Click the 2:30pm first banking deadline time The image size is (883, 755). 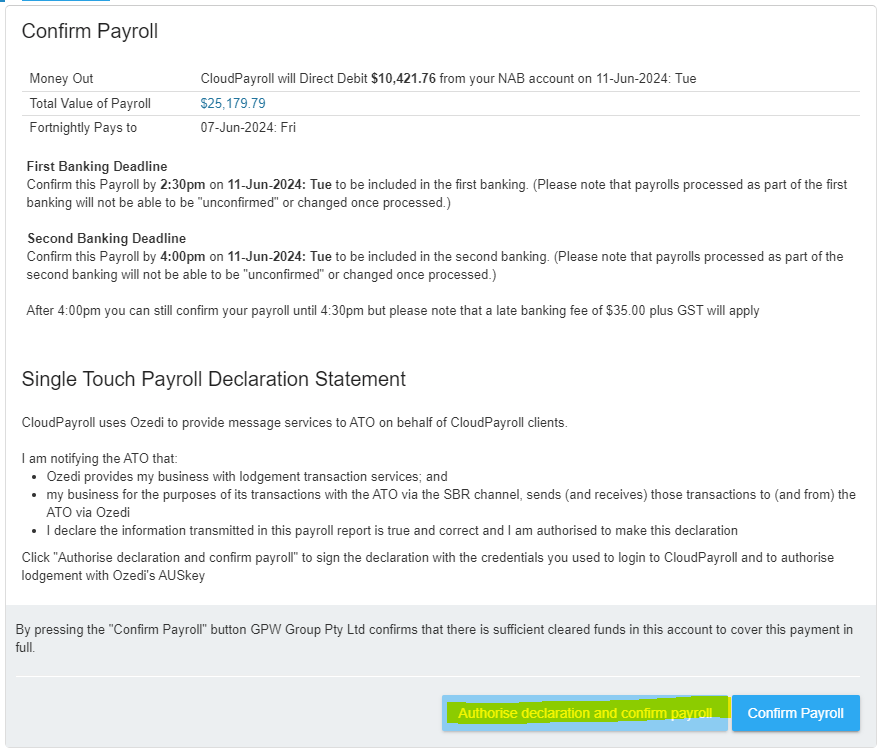coord(182,185)
